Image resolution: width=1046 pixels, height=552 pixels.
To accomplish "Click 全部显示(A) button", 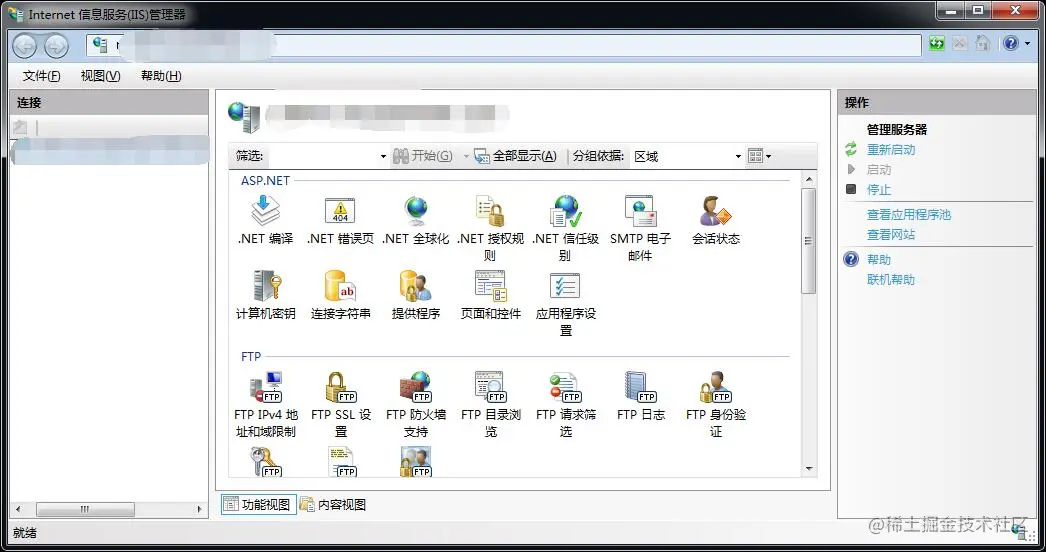I will [x=516, y=156].
